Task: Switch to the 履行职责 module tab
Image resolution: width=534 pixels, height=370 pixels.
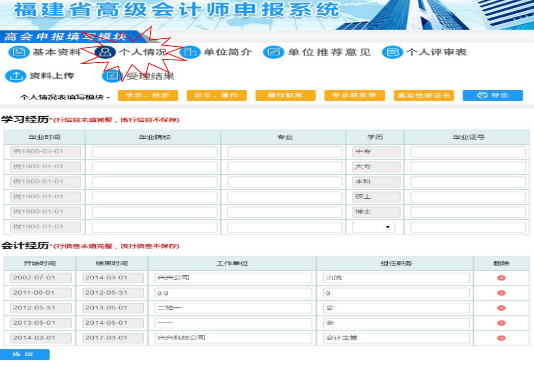Action: (x=285, y=95)
